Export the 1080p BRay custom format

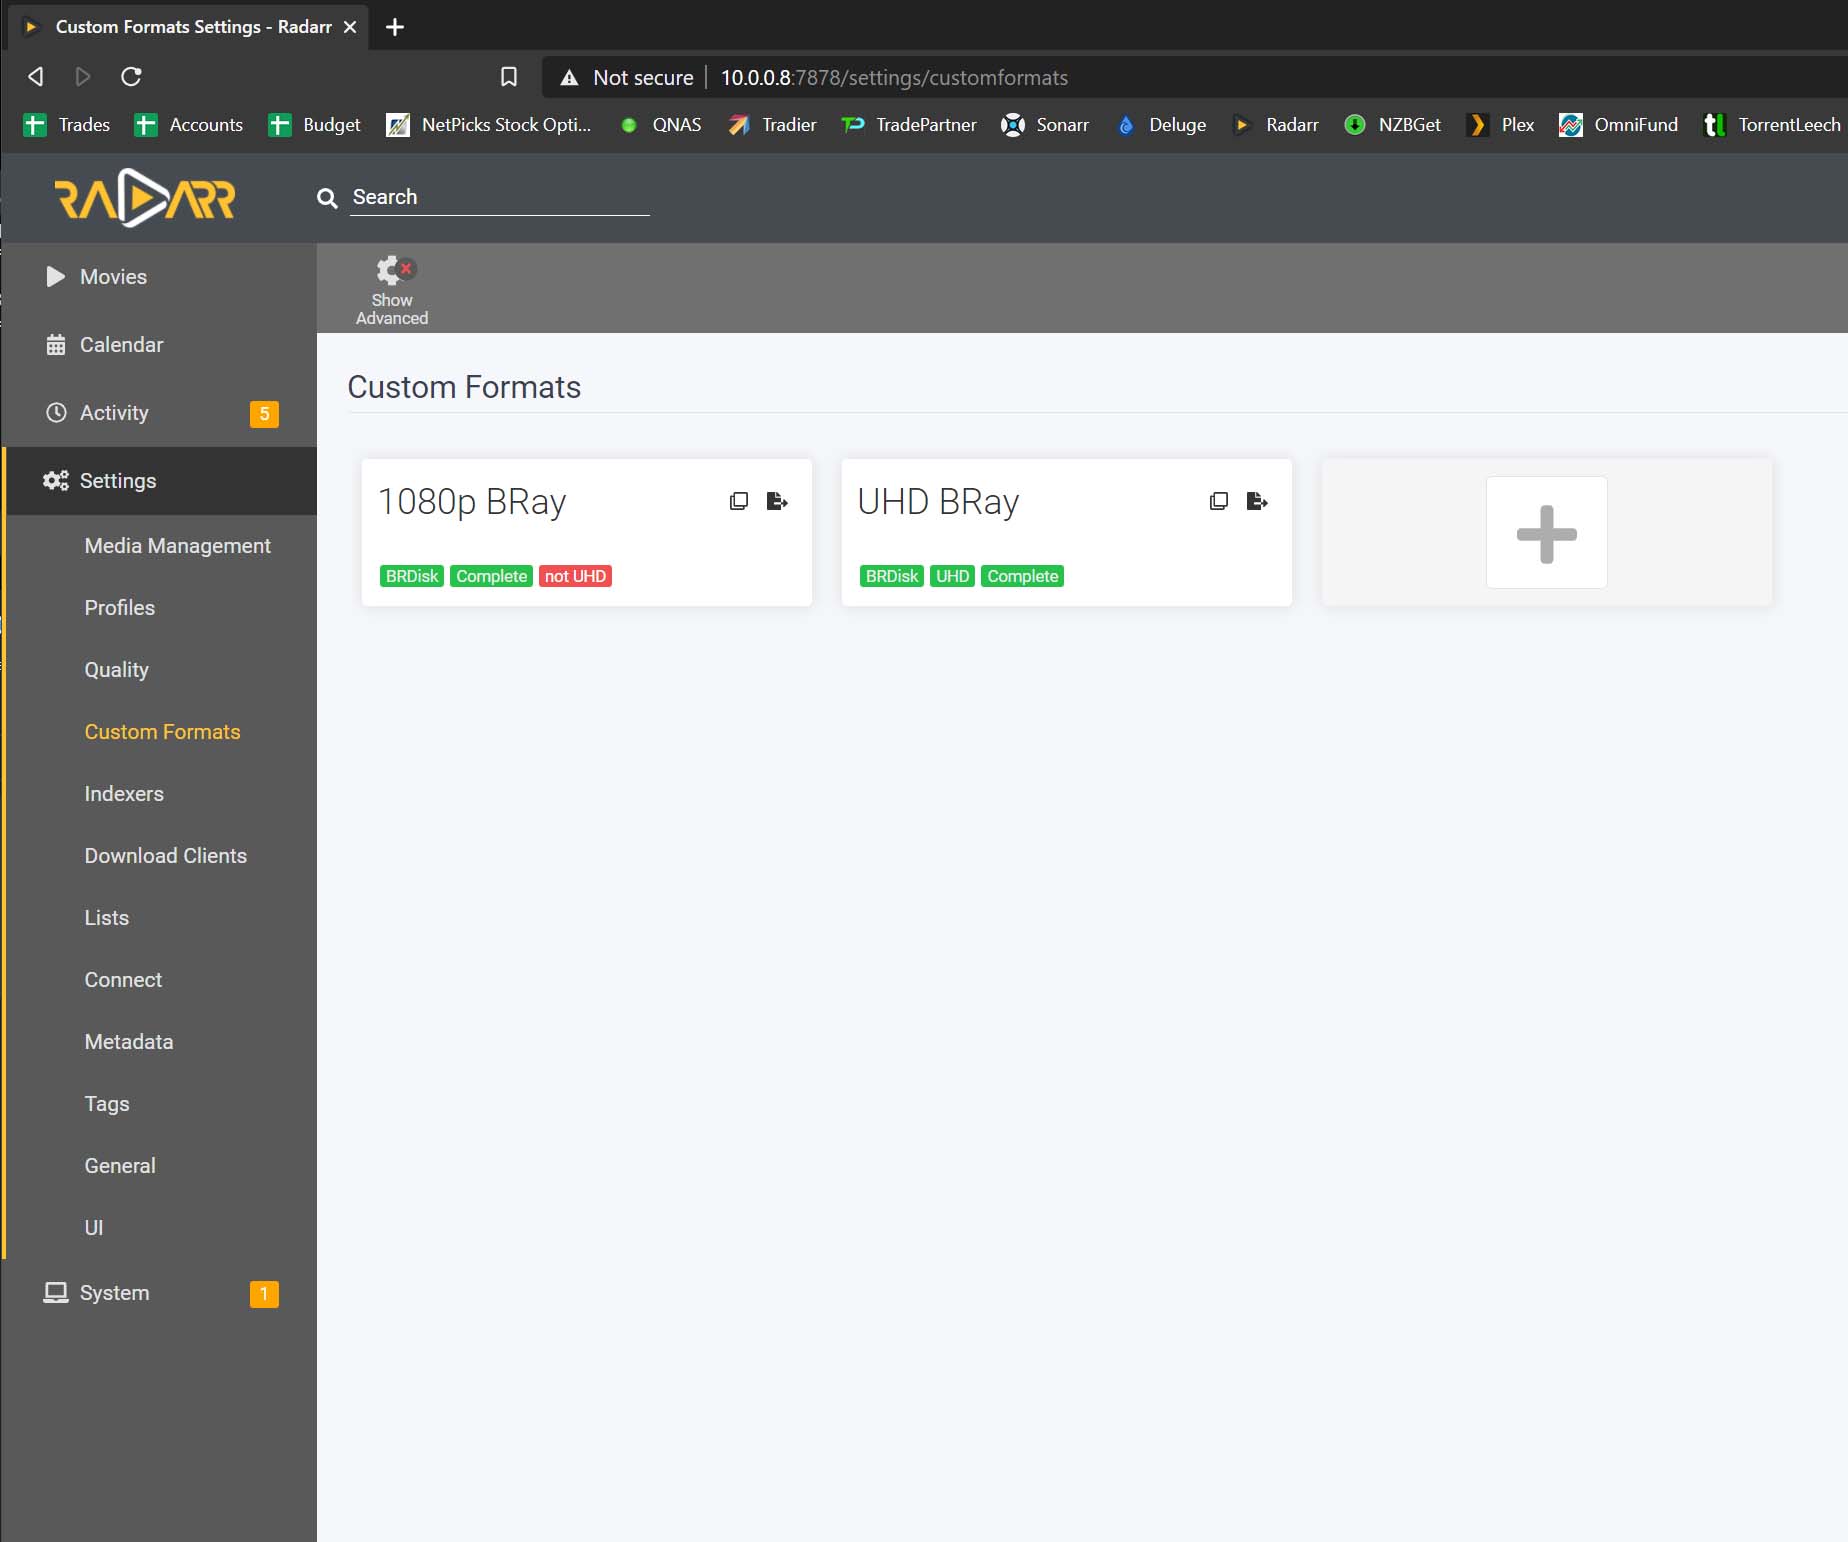point(777,501)
